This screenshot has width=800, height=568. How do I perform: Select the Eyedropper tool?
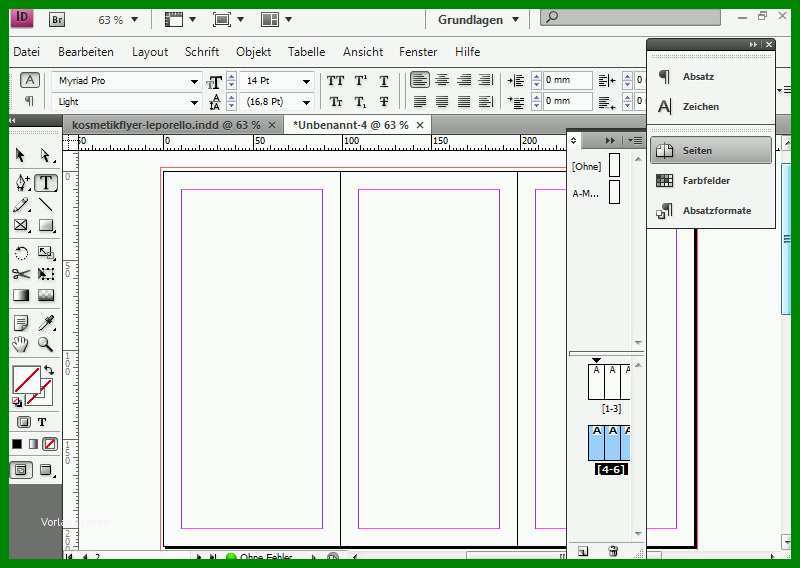46,323
